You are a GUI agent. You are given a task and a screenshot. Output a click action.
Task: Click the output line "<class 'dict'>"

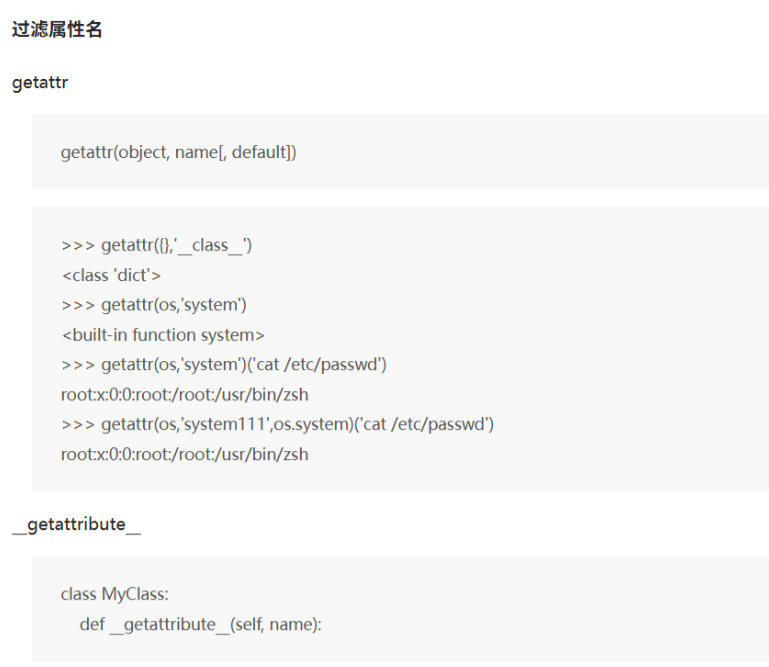(x=110, y=275)
